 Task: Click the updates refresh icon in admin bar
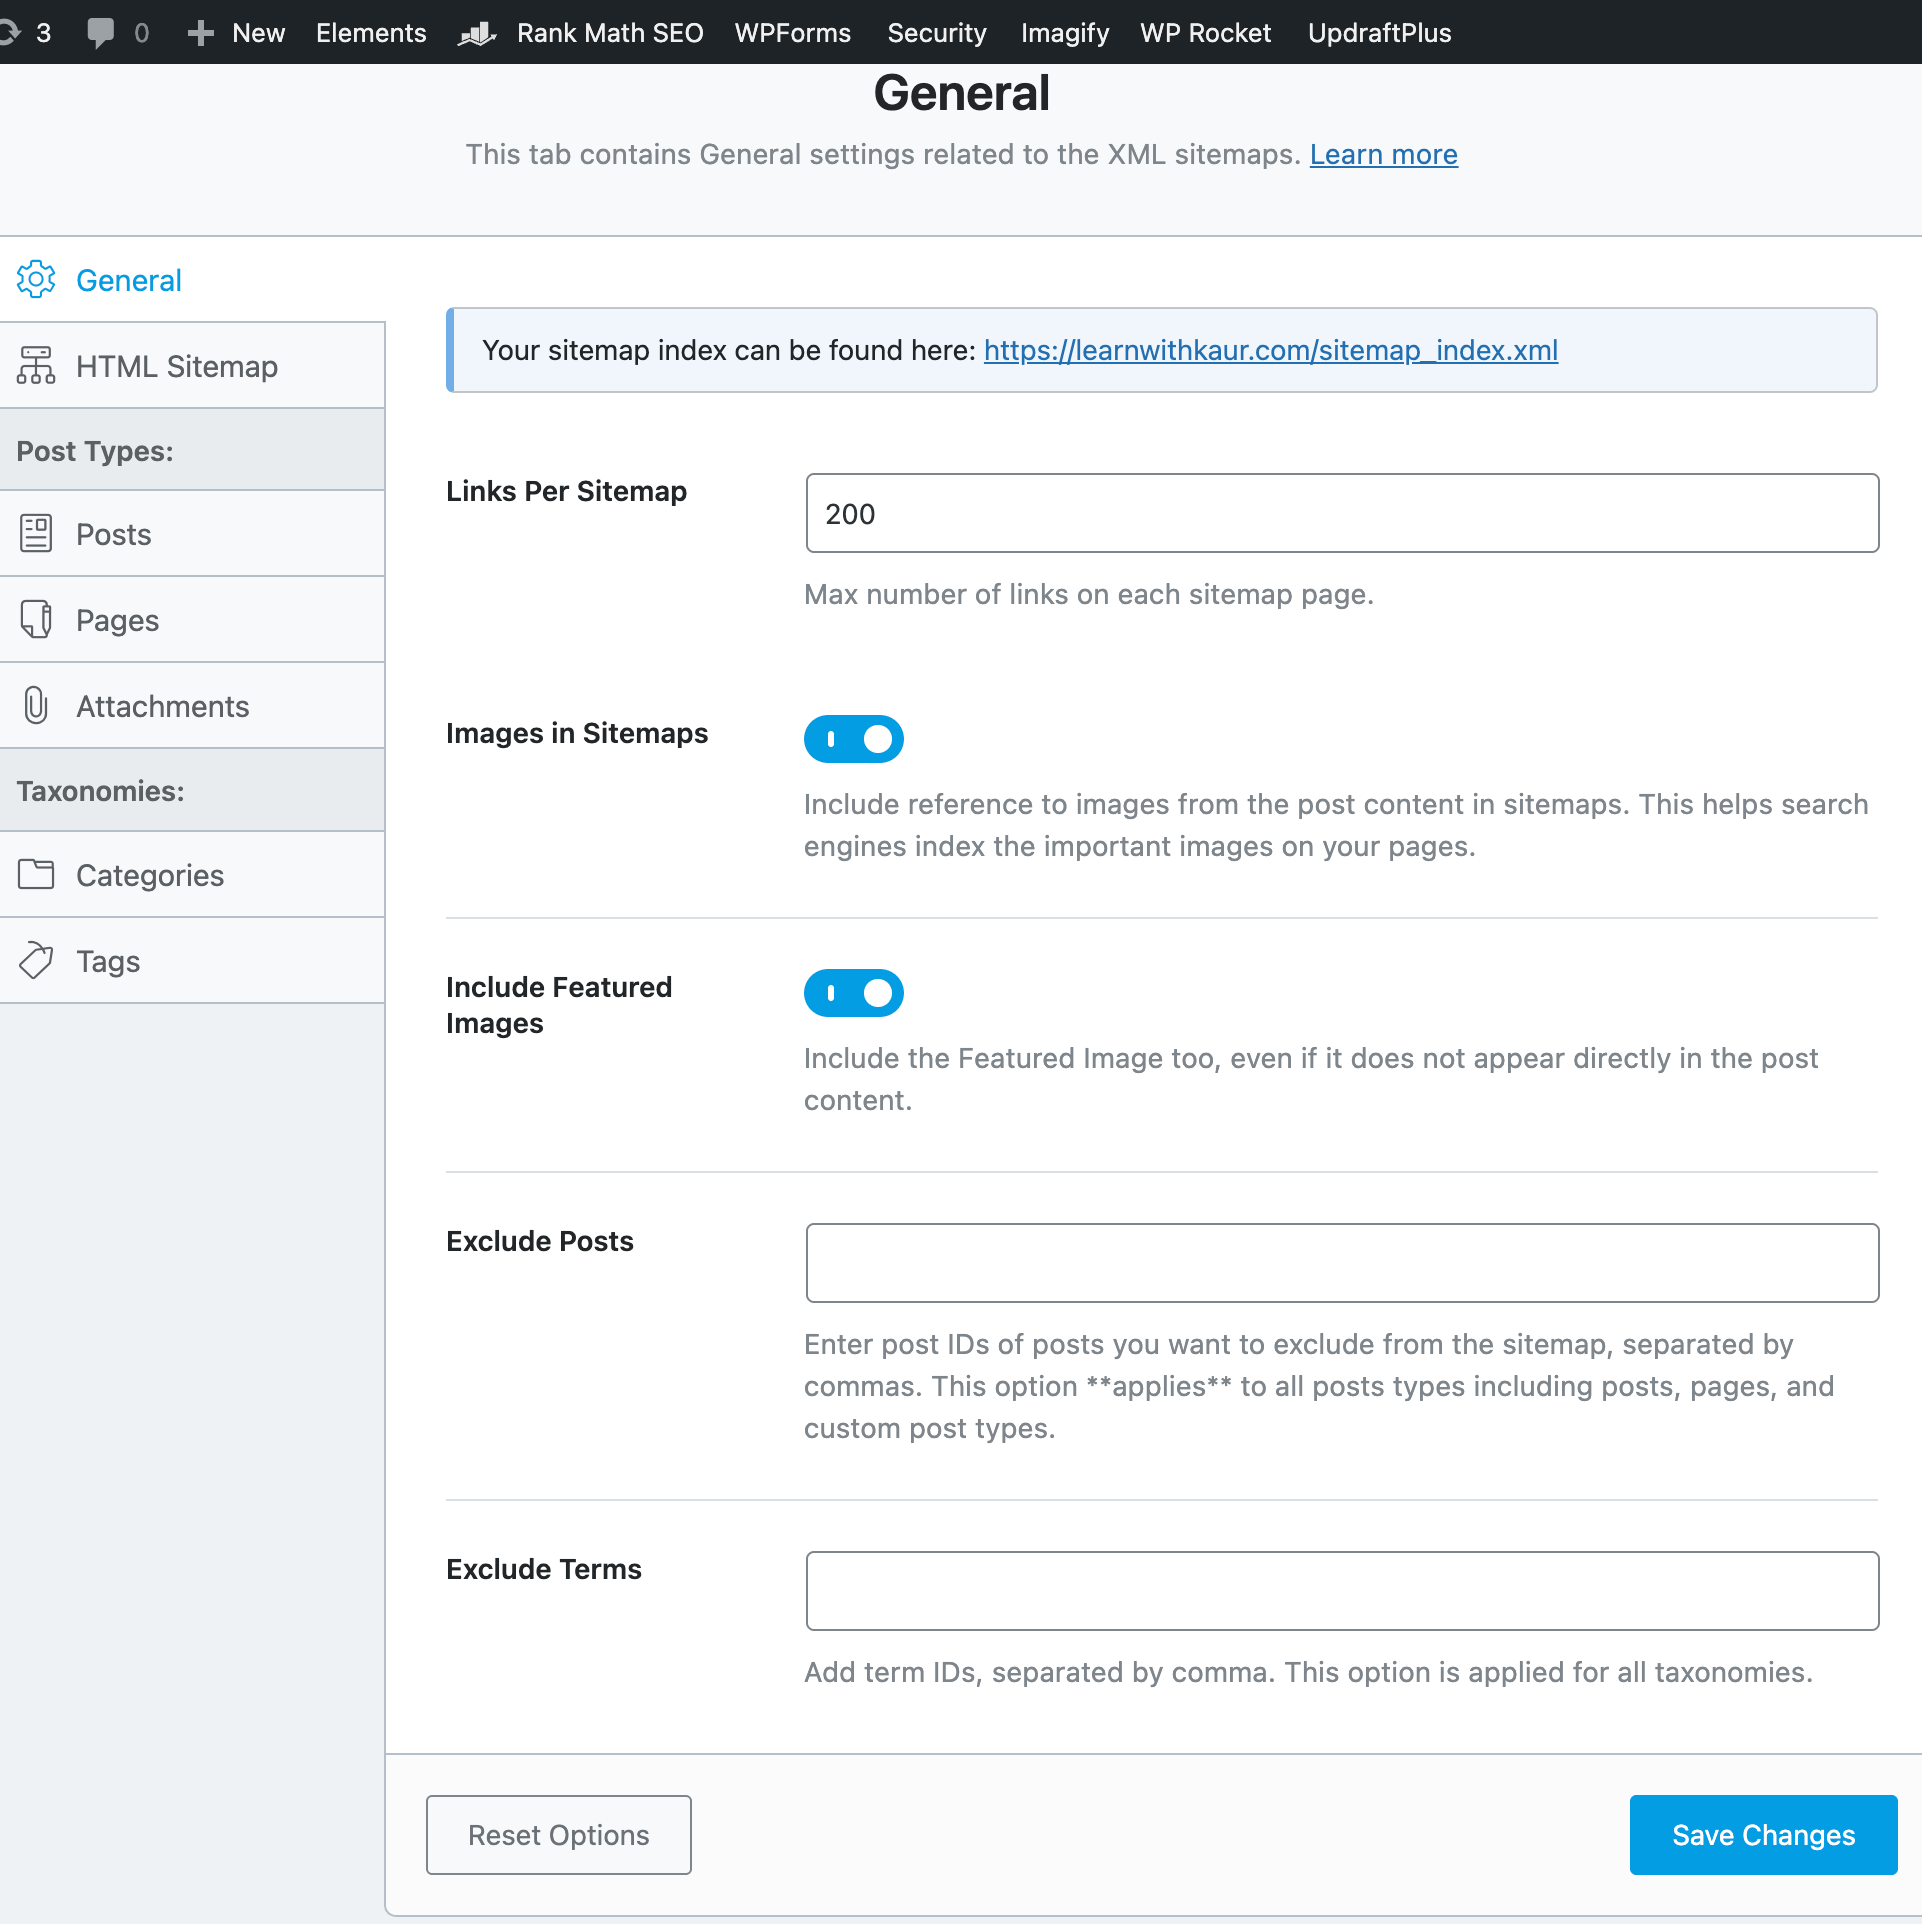pyautogui.click(x=10, y=32)
